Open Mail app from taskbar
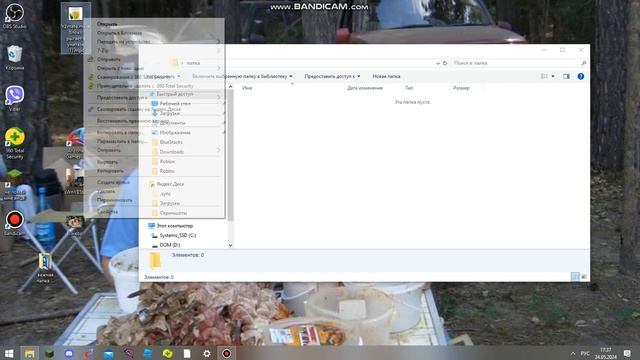This screenshot has height=360, width=640. pyautogui.click(x=109, y=353)
